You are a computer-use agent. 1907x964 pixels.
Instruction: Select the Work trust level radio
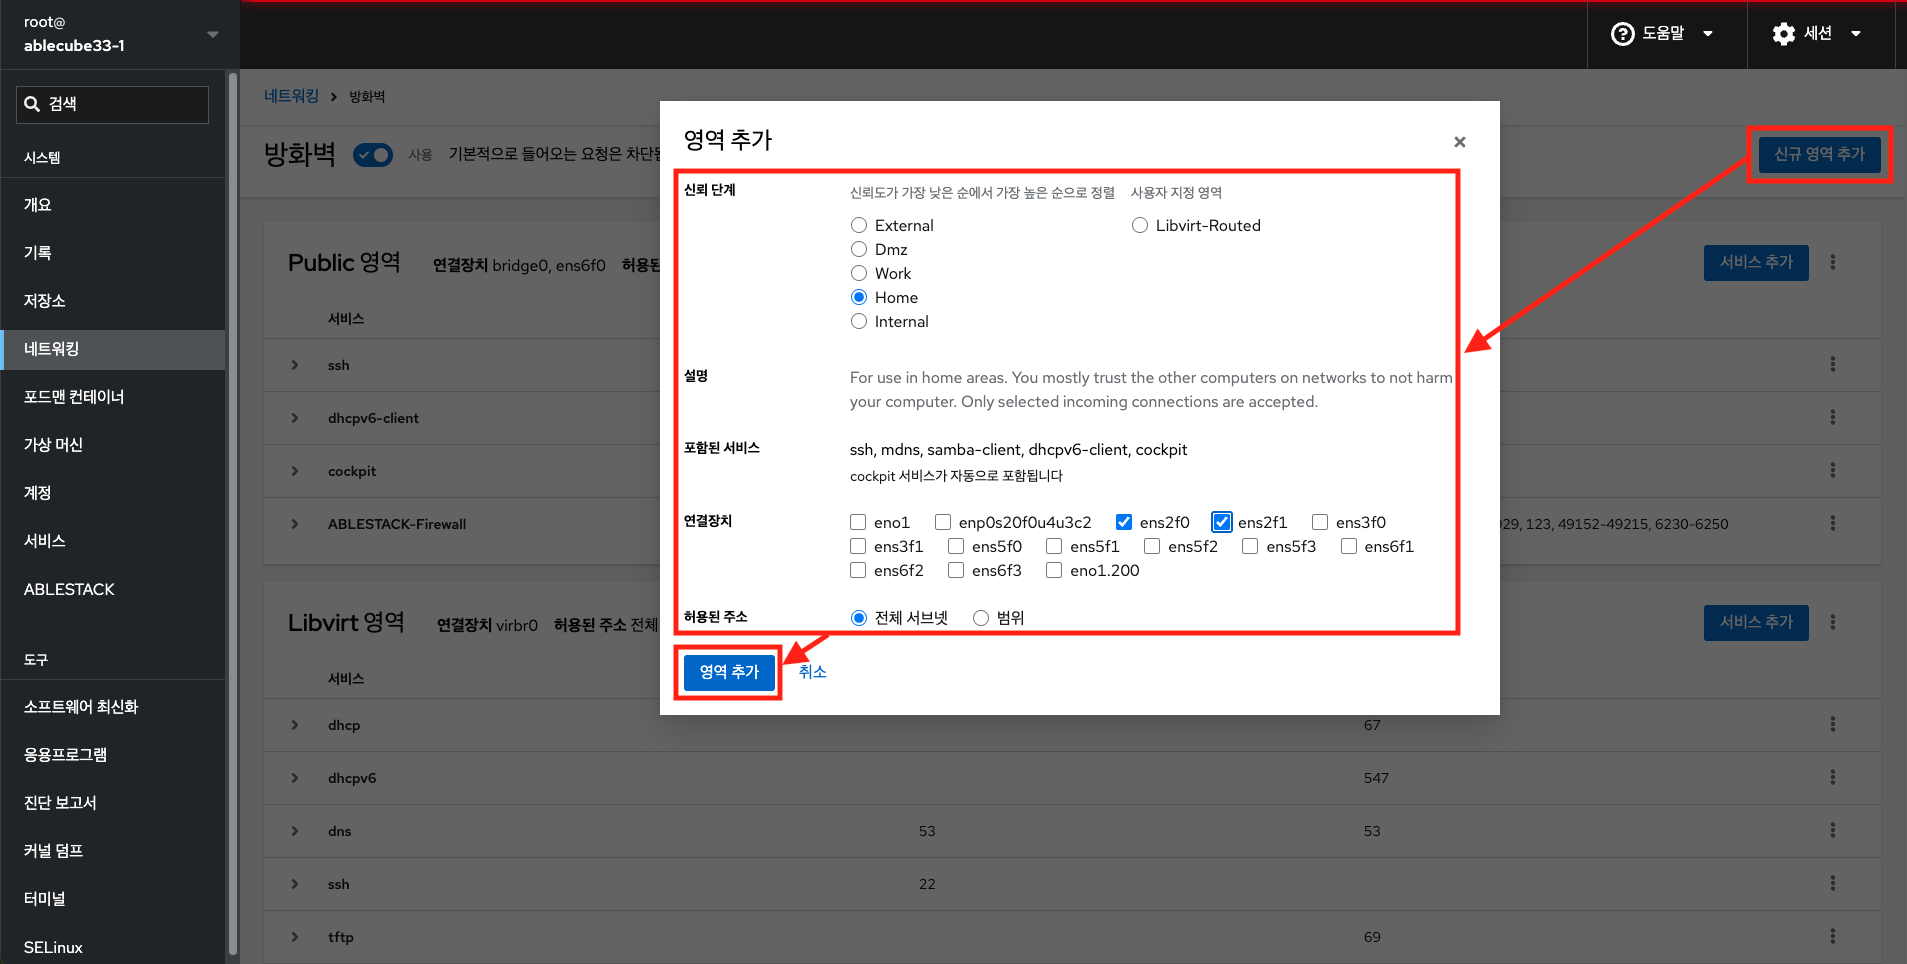click(859, 273)
